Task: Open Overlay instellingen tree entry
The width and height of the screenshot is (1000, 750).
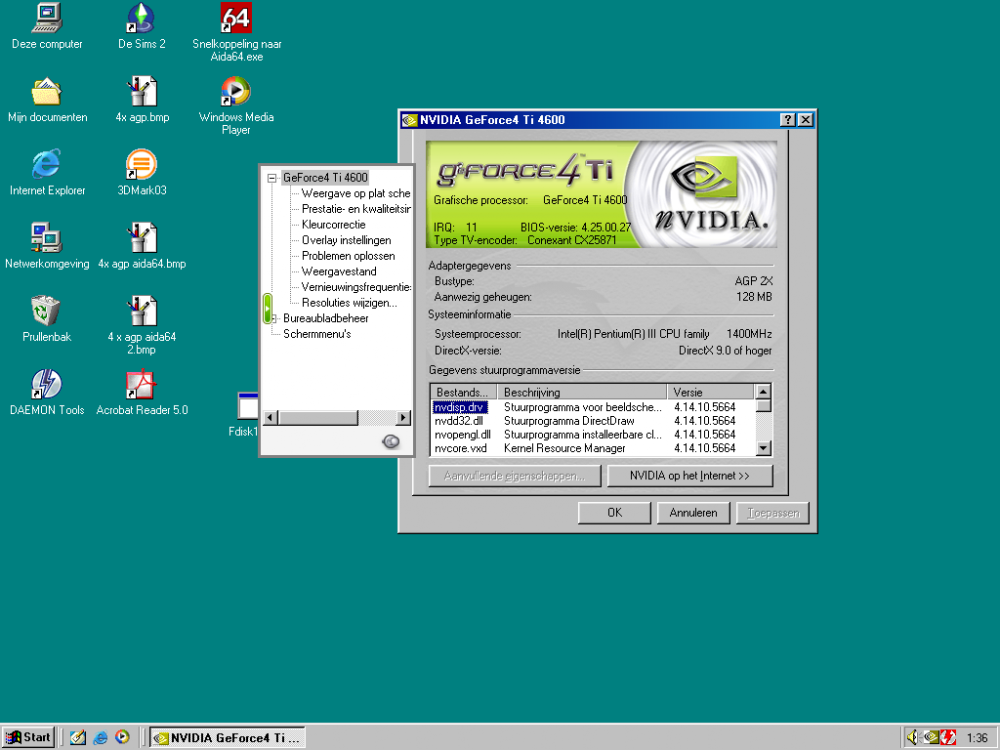Action: 346,240
